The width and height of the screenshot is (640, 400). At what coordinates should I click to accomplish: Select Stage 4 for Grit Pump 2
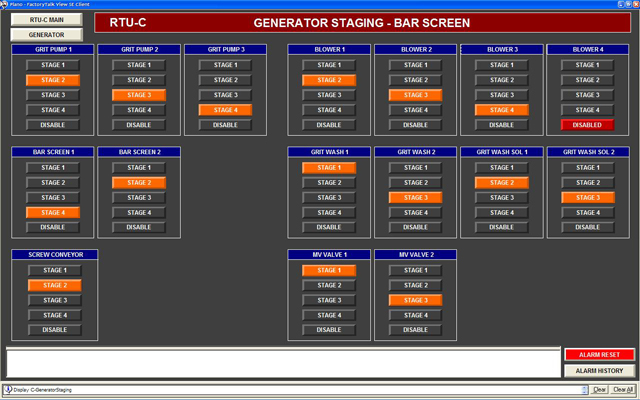click(139, 110)
